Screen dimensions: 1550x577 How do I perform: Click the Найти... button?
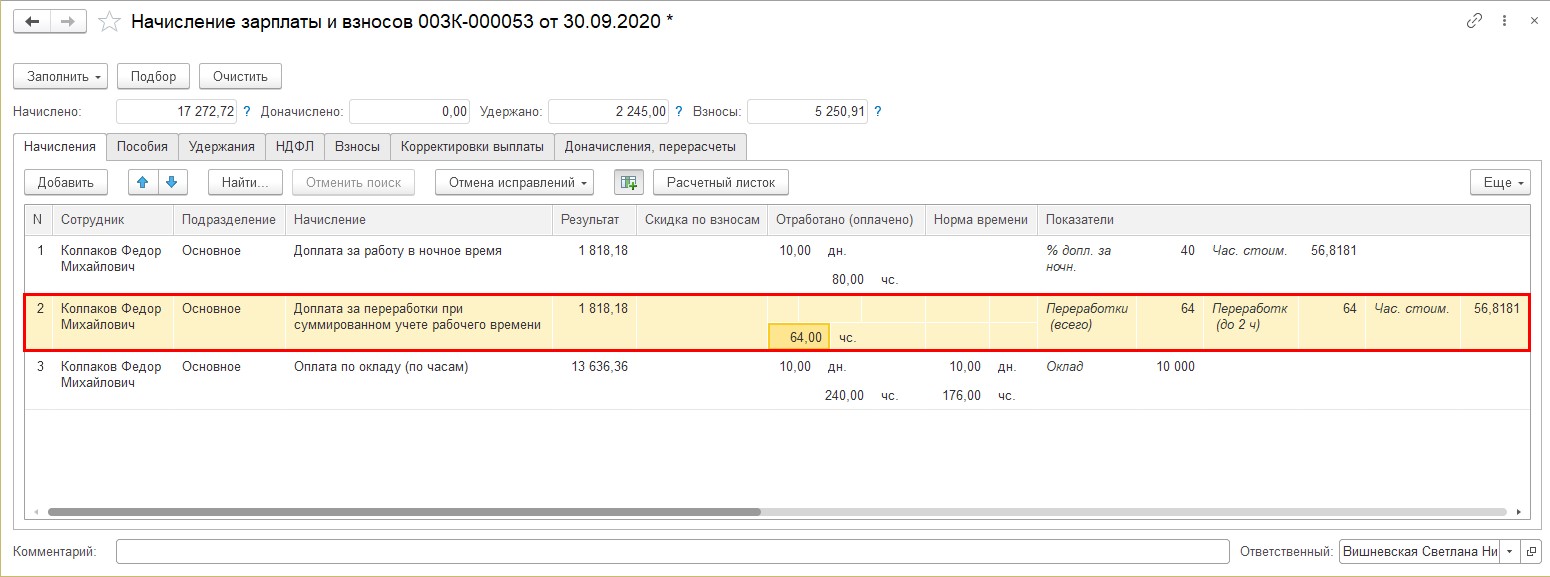(246, 182)
